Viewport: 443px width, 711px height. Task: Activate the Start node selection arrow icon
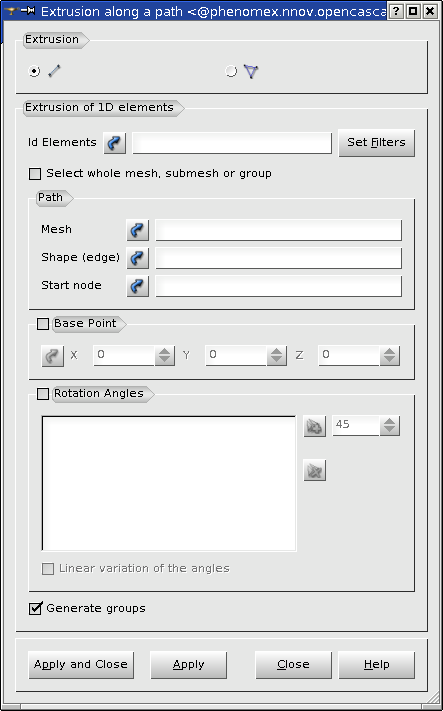tap(137, 286)
